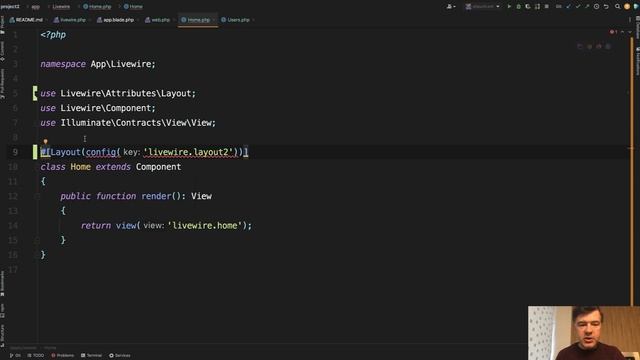Open the Pull Requests tool window sidebar
Screen dimensions: 640x360
pyautogui.click(x=2, y=84)
